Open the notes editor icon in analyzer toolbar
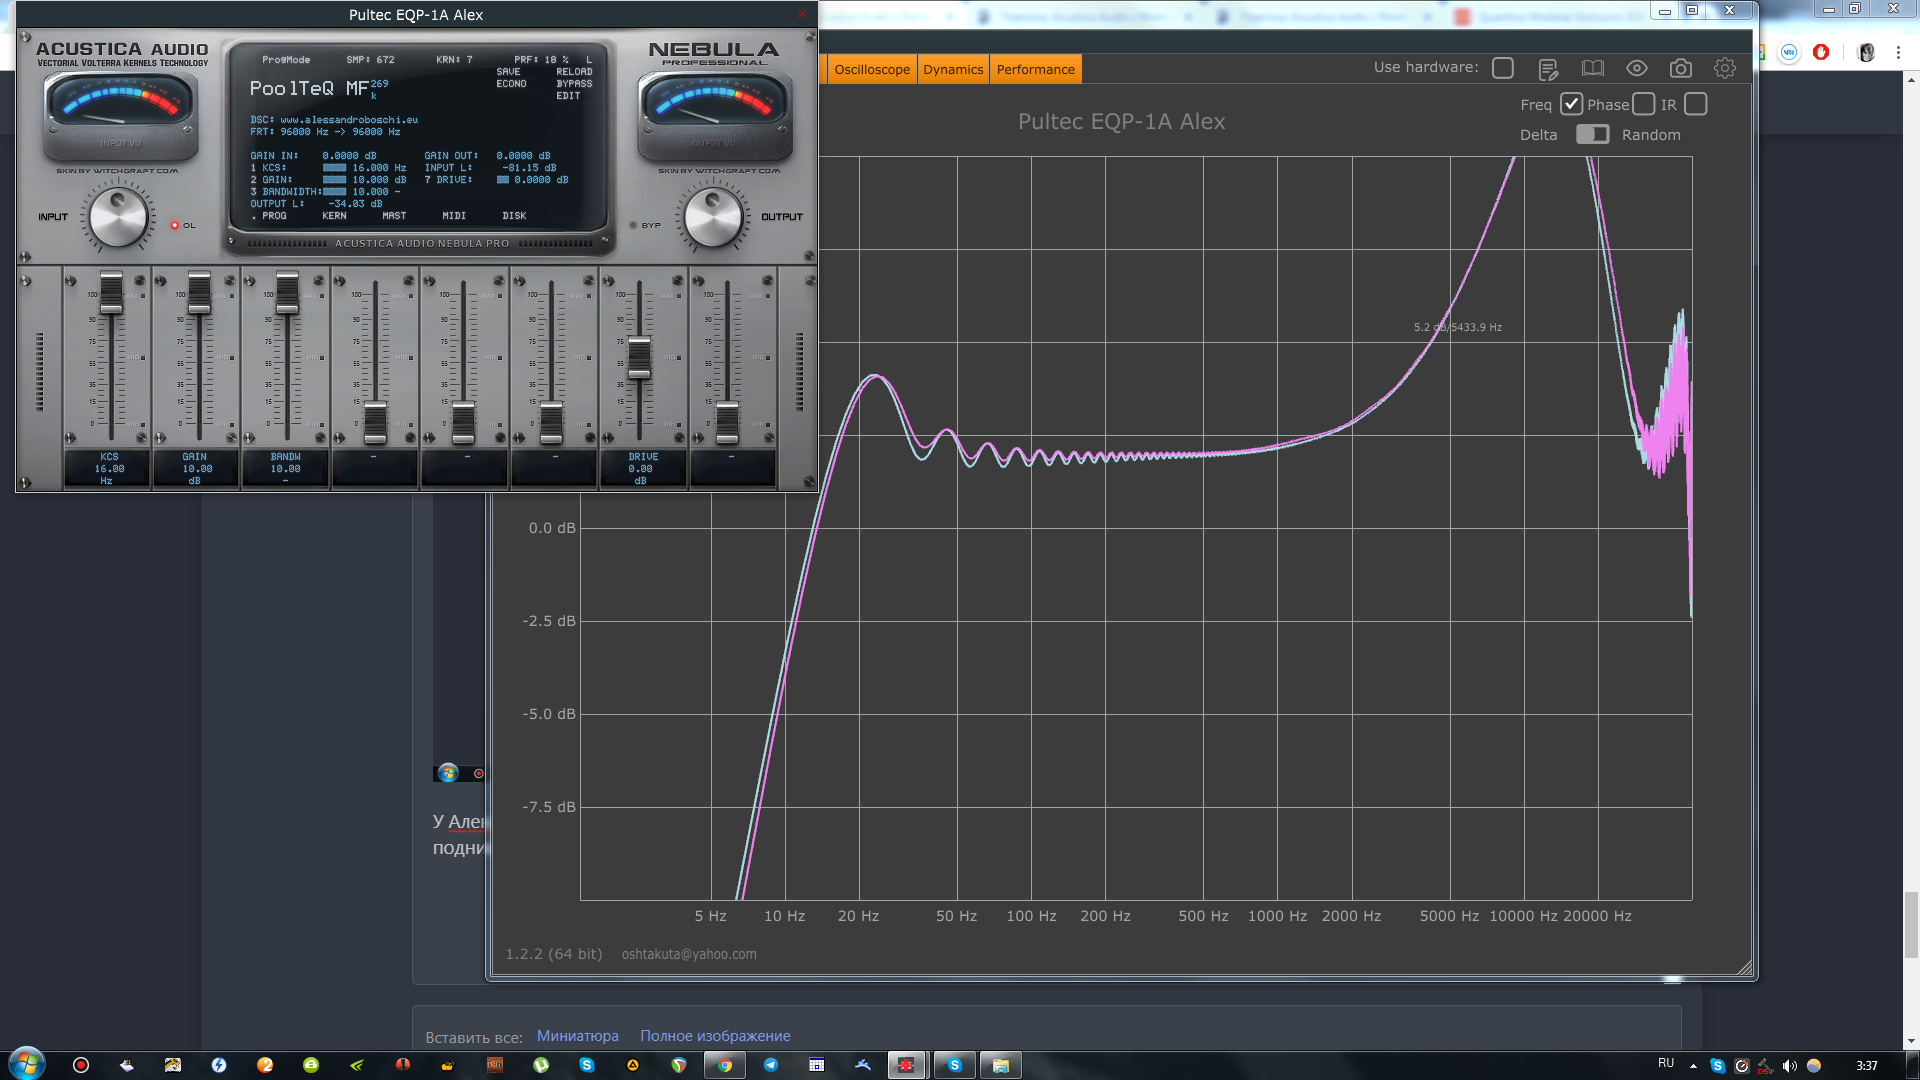The height and width of the screenshot is (1080, 1920). pyautogui.click(x=1548, y=68)
